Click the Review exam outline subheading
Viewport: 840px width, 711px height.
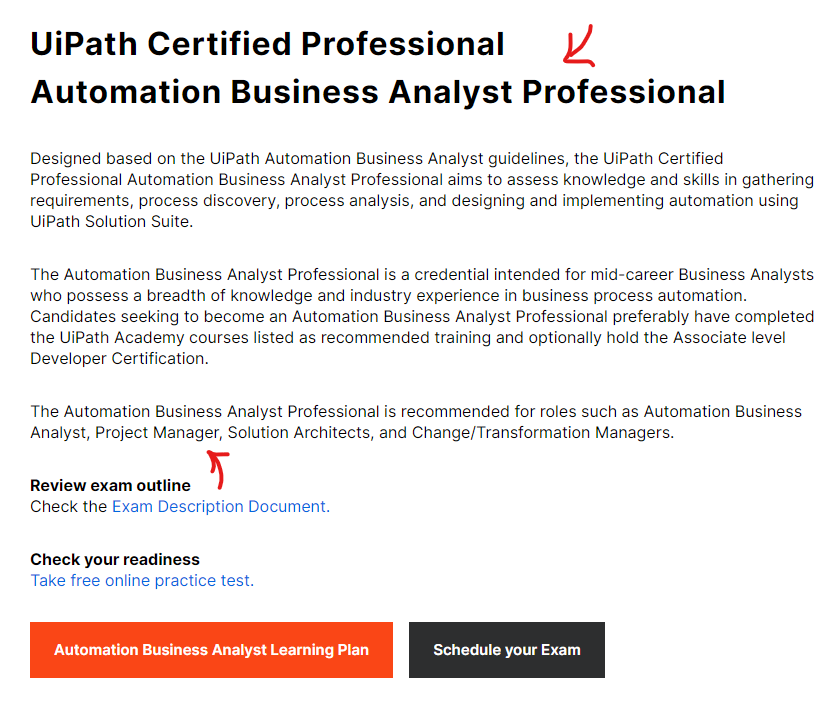point(110,485)
